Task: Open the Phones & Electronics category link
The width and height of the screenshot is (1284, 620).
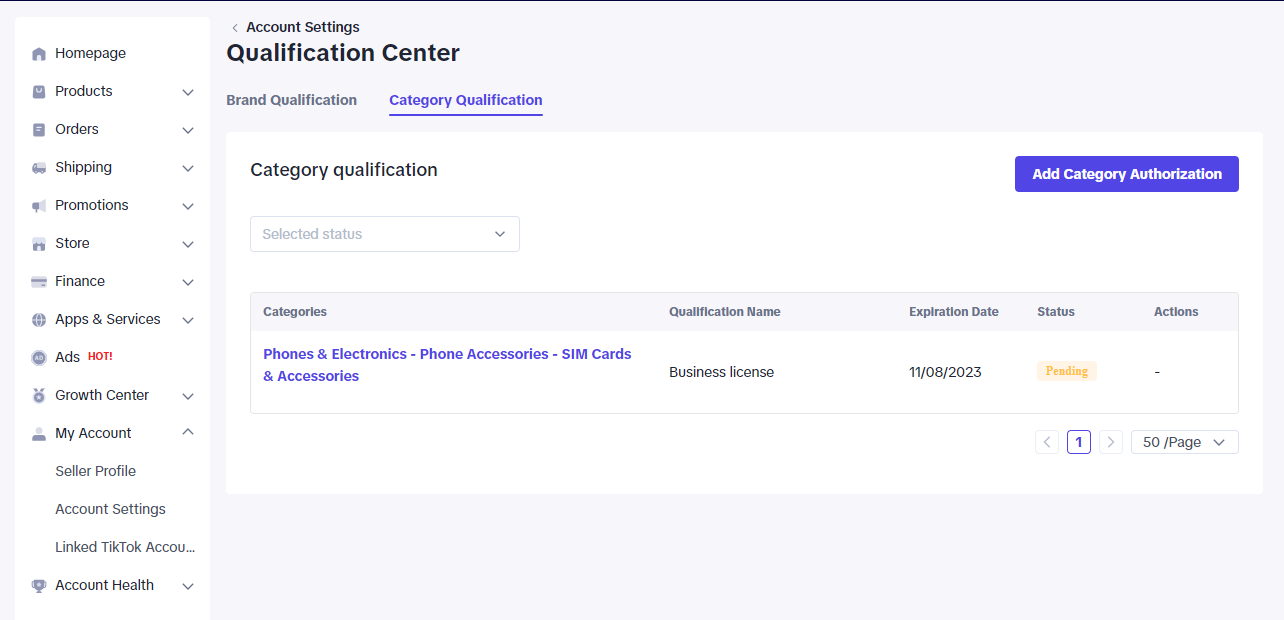Action: coord(447,365)
